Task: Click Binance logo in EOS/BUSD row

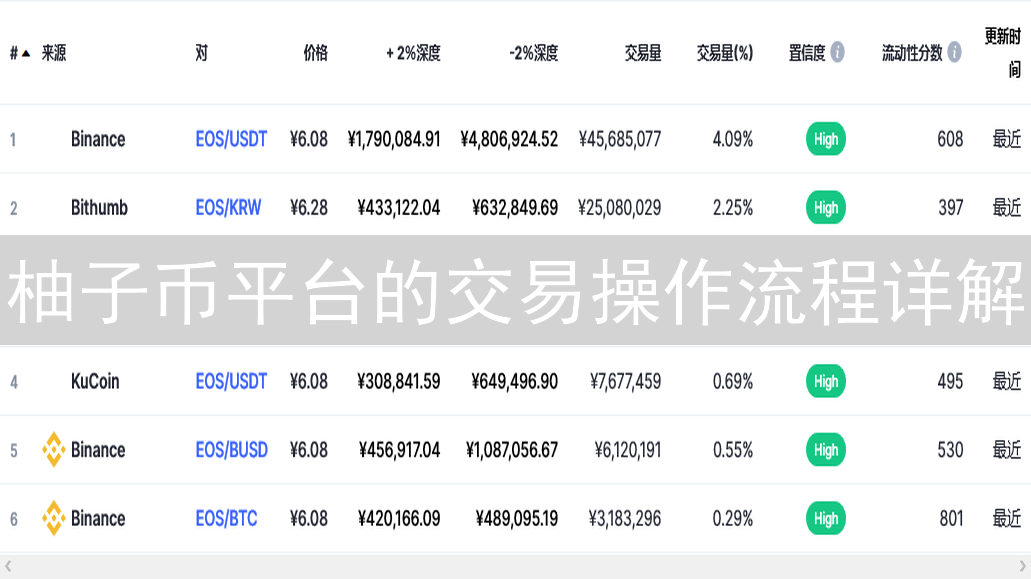Action: [x=53, y=450]
